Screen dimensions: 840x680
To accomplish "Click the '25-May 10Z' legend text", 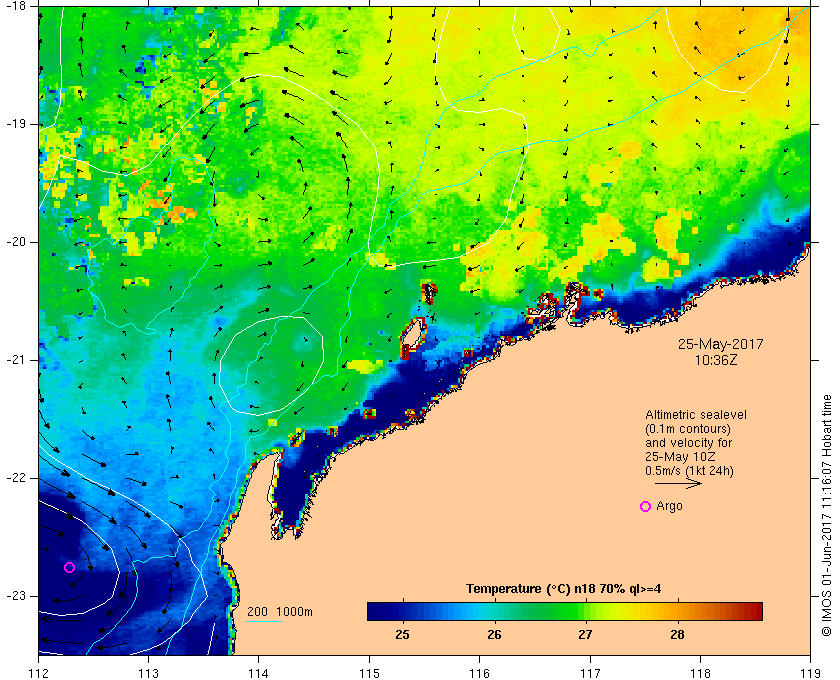I will pos(680,457).
